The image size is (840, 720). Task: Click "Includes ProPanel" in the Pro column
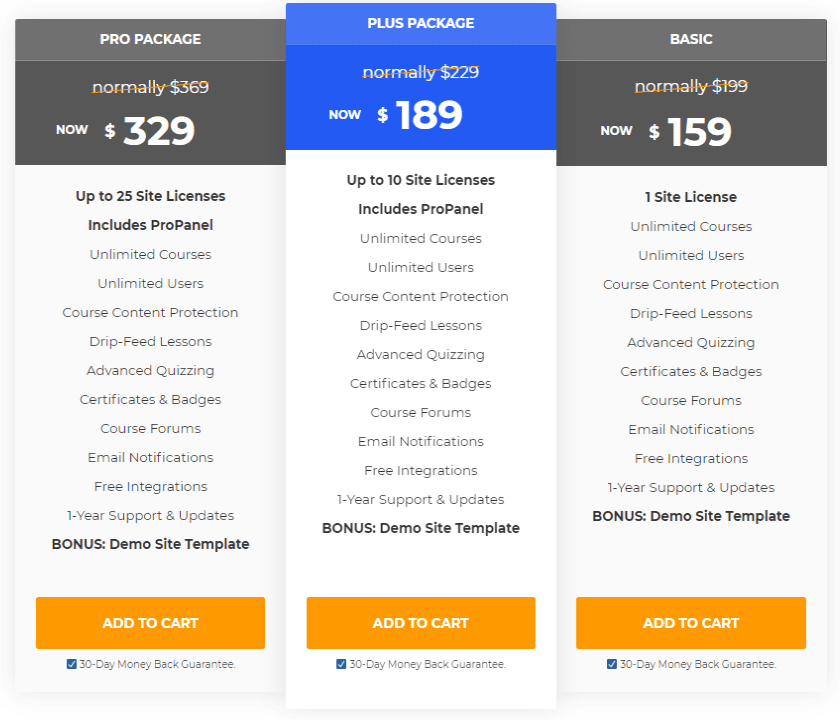150,225
